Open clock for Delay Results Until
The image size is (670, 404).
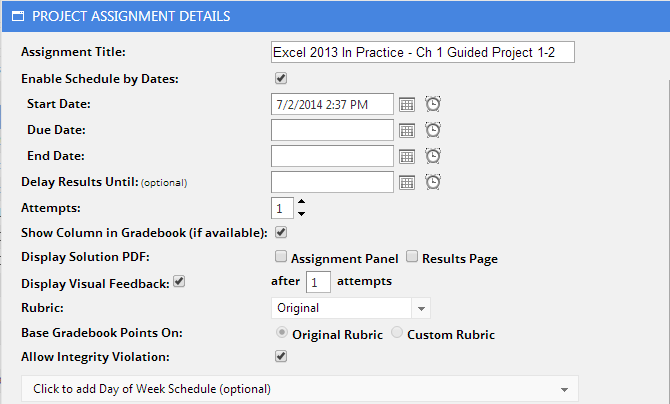point(433,183)
